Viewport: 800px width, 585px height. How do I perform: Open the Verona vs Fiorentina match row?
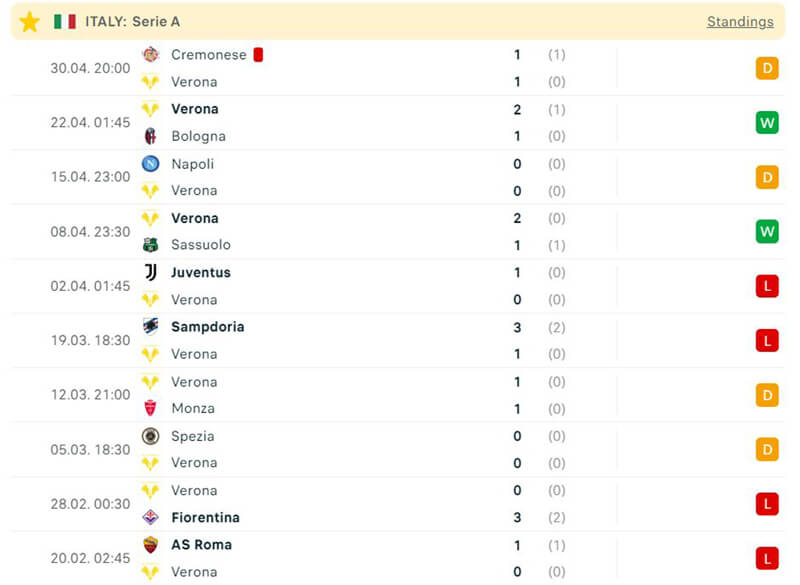point(400,504)
